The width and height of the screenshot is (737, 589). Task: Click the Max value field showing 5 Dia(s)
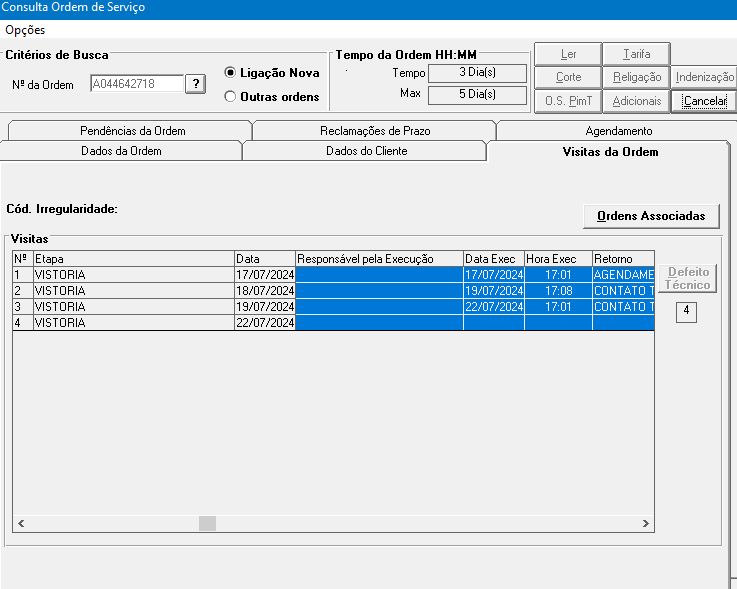point(478,94)
